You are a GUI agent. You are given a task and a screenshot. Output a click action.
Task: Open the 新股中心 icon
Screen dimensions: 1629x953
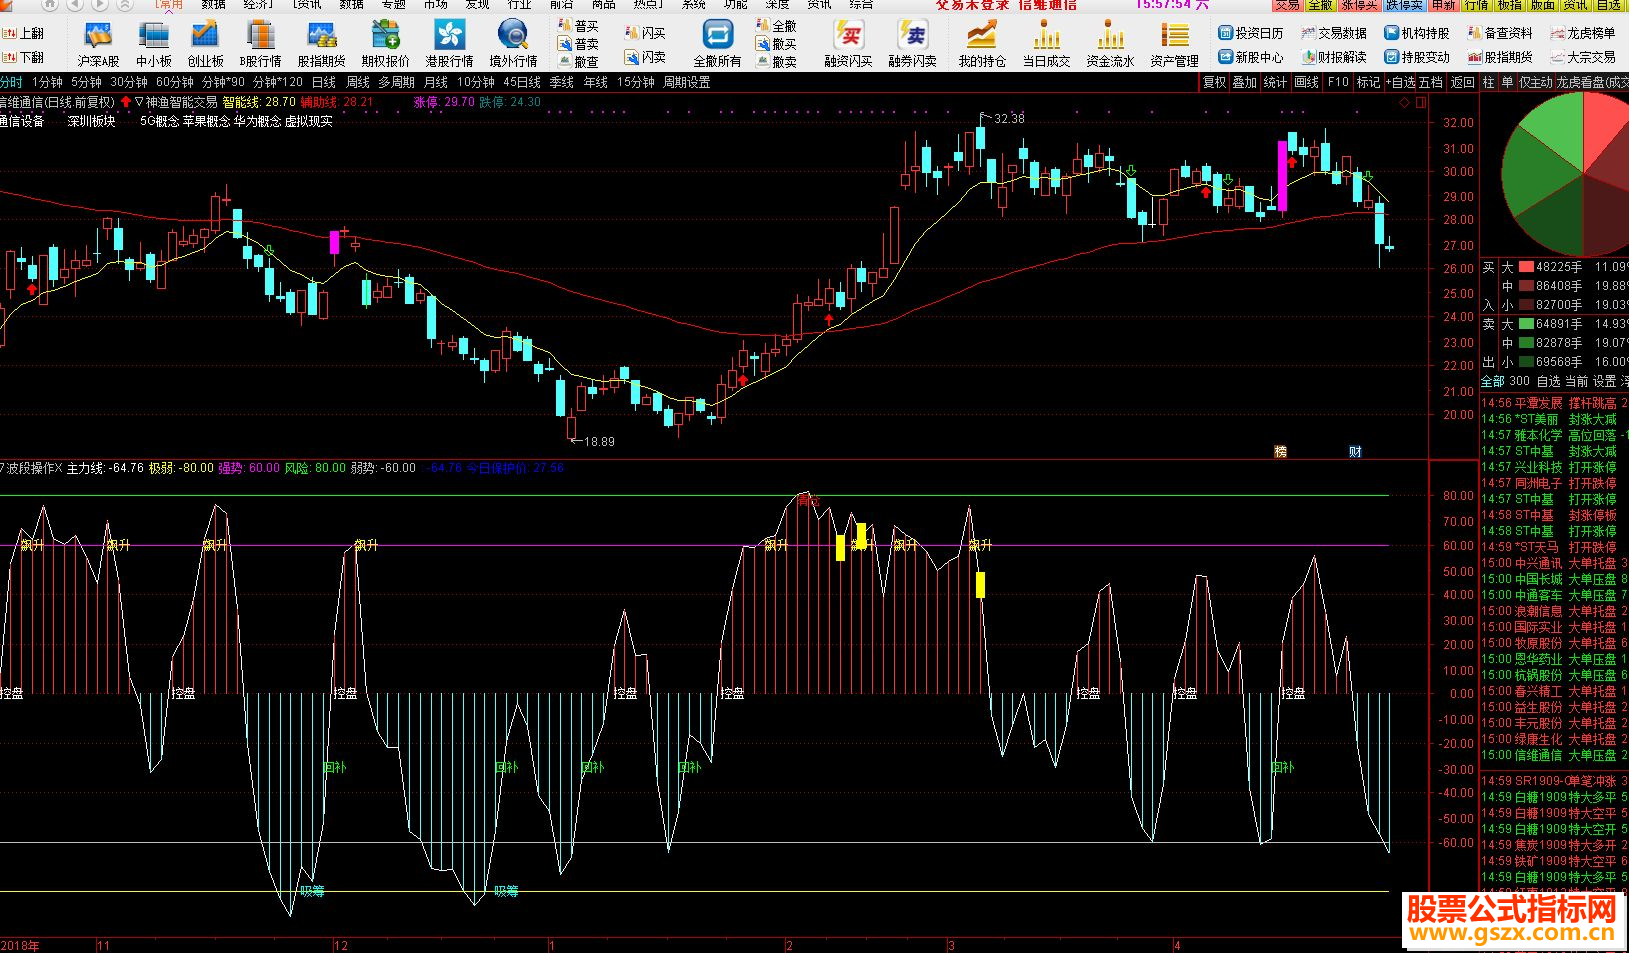1251,57
